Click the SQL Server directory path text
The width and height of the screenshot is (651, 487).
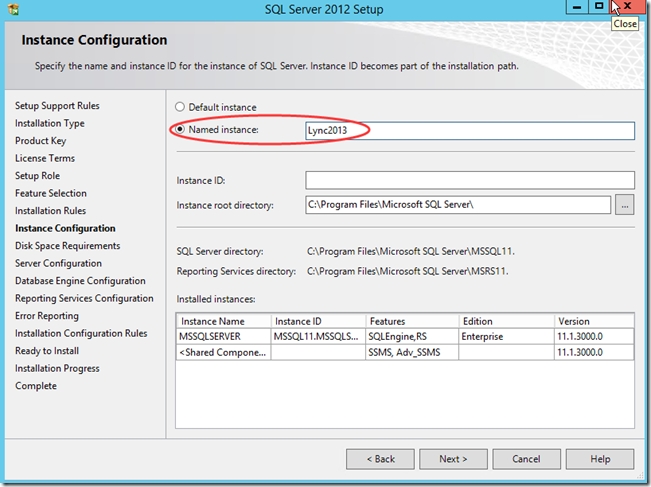coord(411,252)
